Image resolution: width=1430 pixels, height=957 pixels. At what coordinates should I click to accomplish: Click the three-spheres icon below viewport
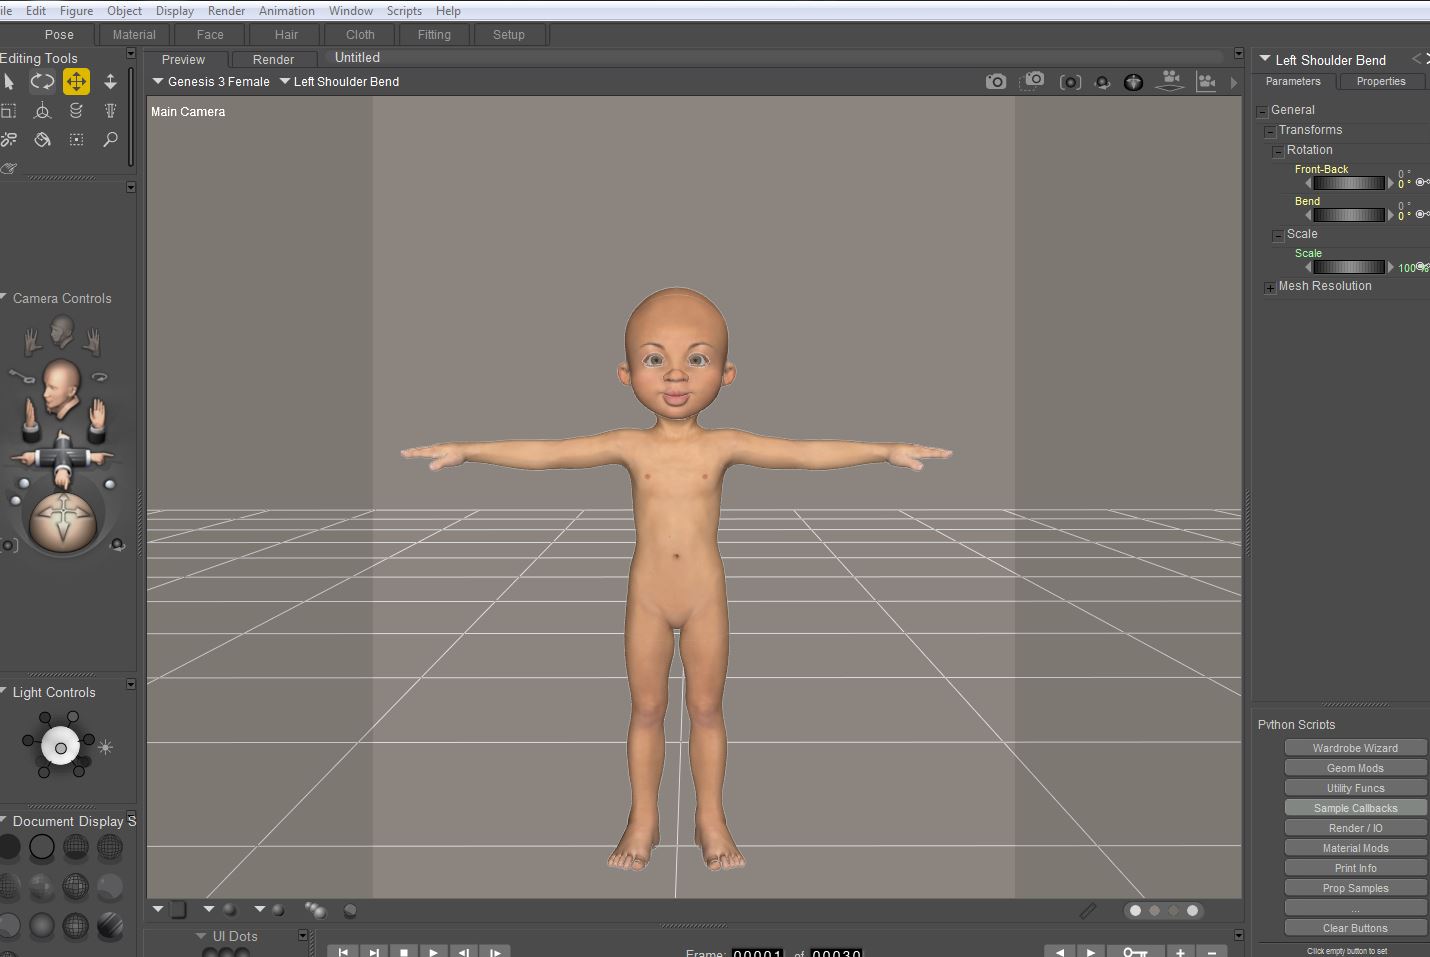316,910
